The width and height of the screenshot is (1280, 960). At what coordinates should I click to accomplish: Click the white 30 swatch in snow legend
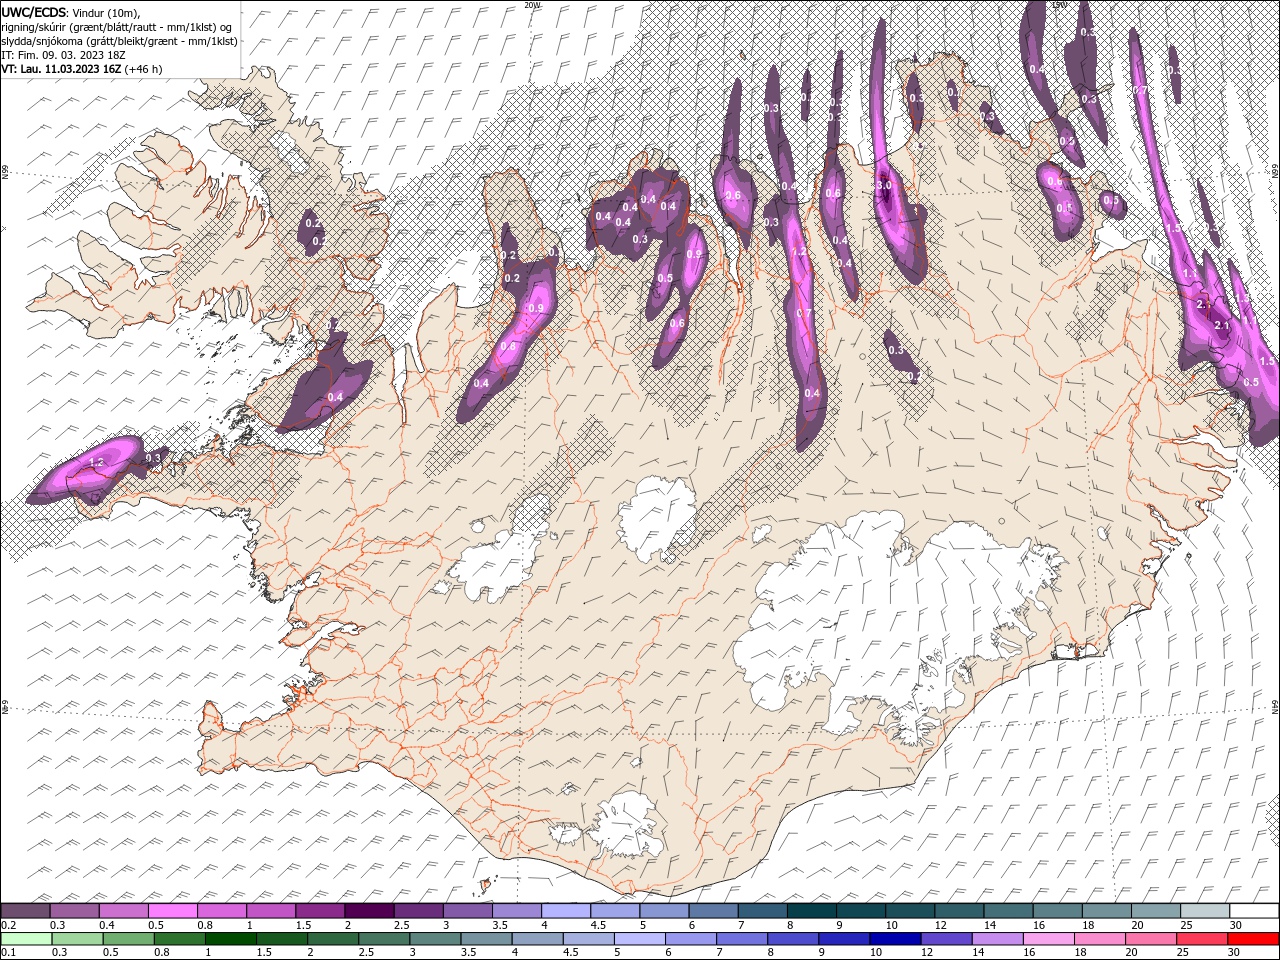(1253, 911)
